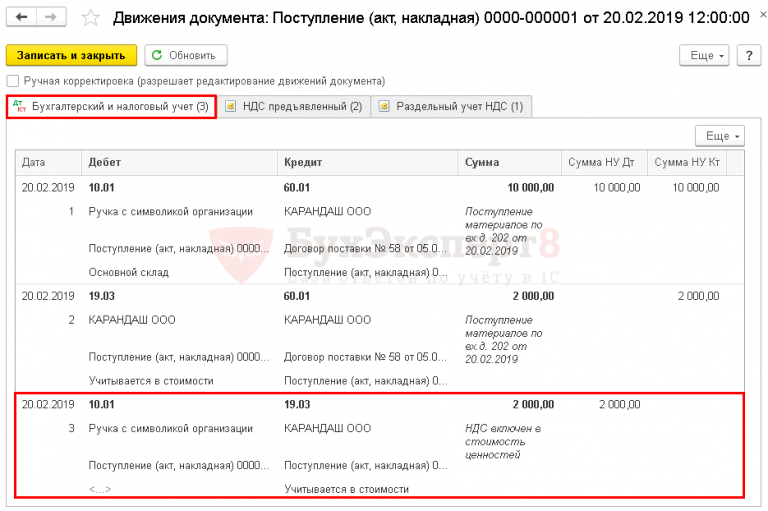The image size is (768, 511).
Task: Enable Ручная корректировка checkbox
Action: click(13, 81)
